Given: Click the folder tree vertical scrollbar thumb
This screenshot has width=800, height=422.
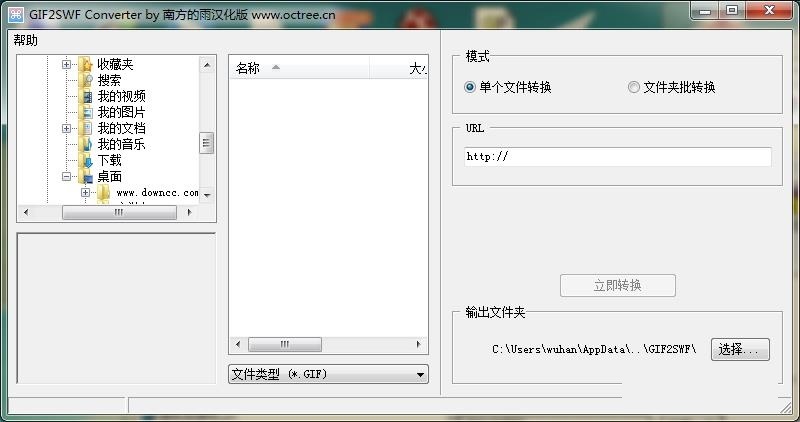Looking at the screenshot, I should tap(207, 143).
